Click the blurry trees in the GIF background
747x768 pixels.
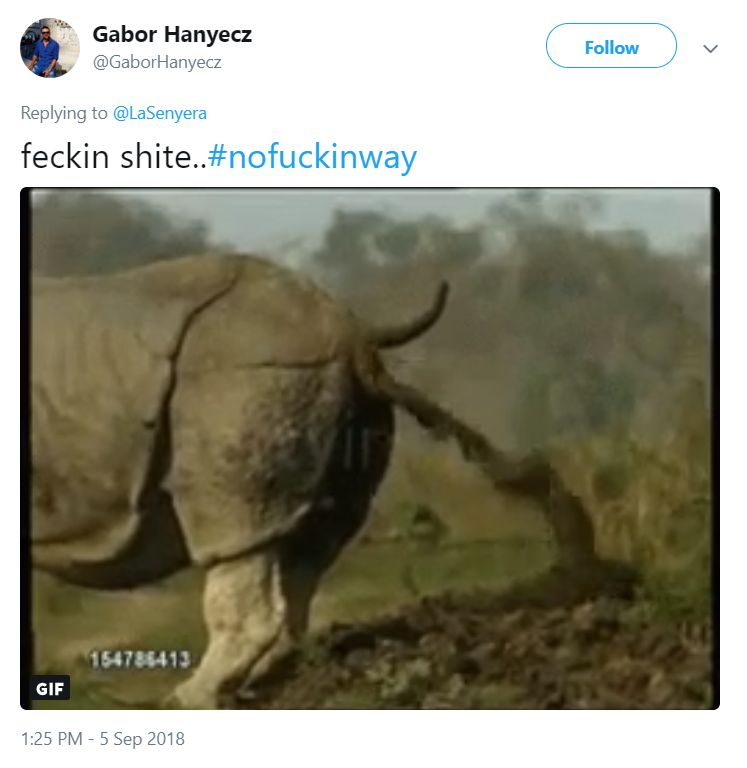point(560,300)
